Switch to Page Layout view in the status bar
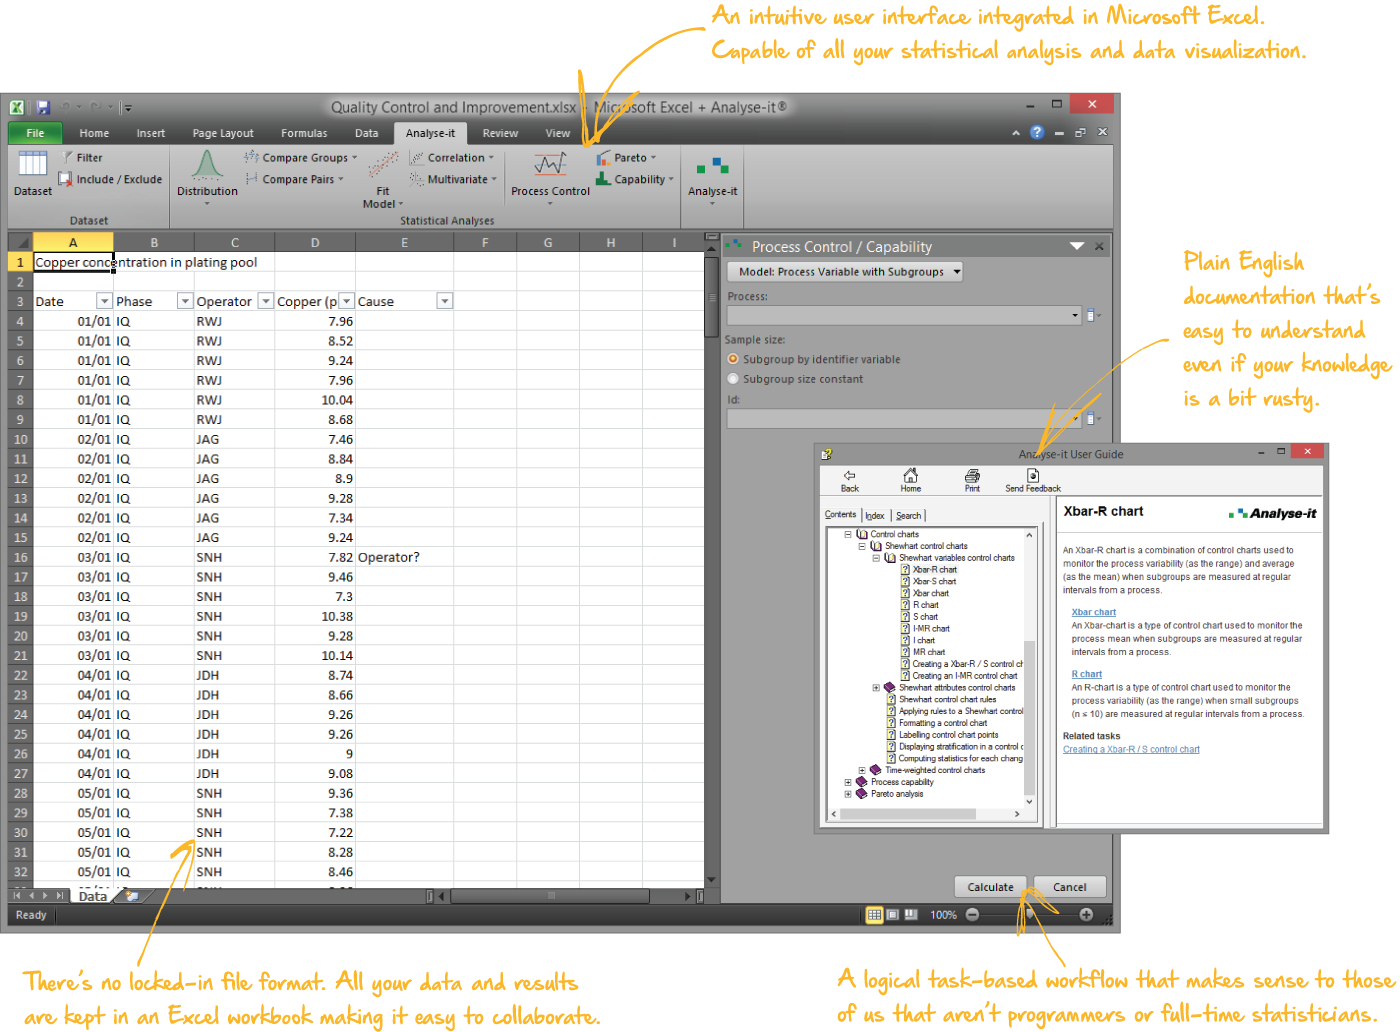Viewport: 1400px width, 1032px height. (x=893, y=915)
